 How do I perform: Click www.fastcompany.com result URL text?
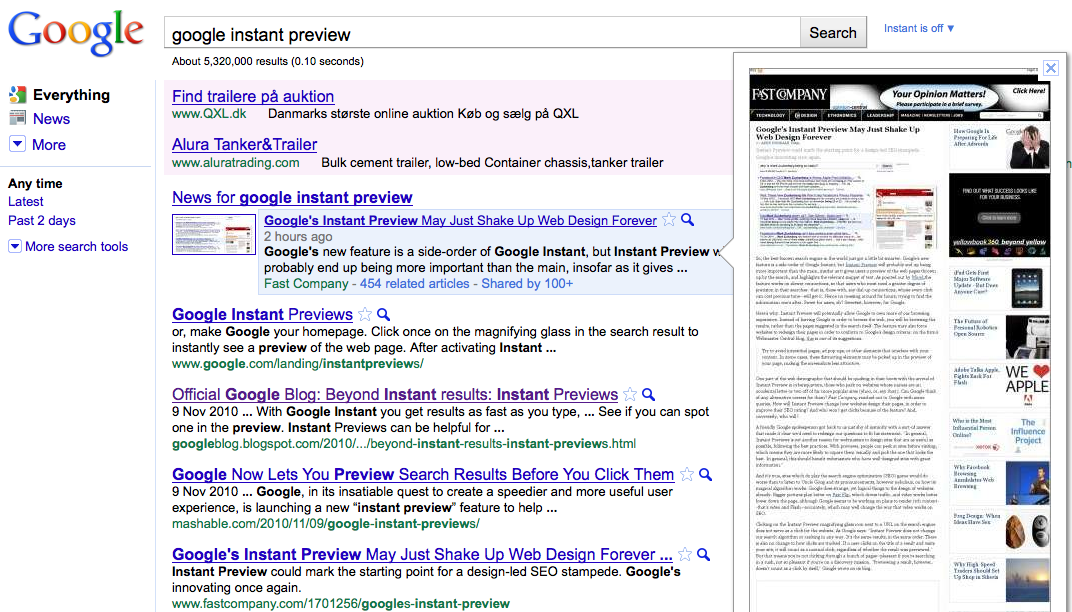pos(340,604)
